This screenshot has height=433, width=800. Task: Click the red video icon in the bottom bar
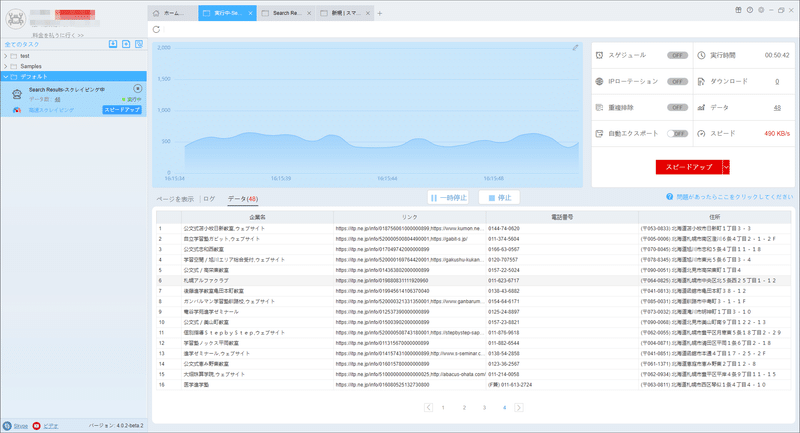pyautogui.click(x=36, y=426)
